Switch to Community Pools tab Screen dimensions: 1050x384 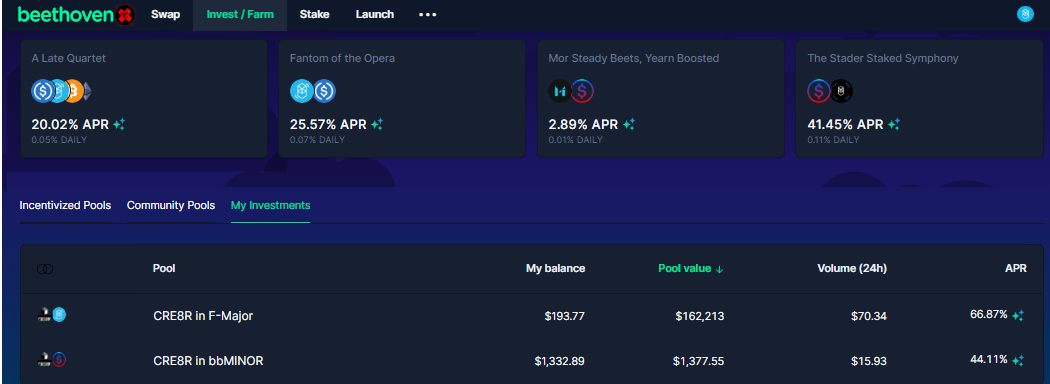(x=171, y=205)
